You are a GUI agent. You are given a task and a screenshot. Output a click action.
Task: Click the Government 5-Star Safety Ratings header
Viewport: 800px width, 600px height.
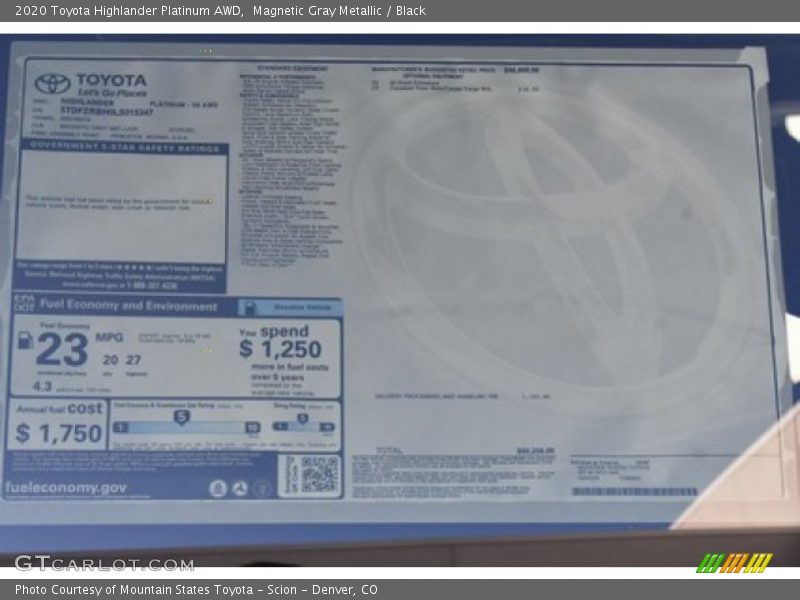(x=124, y=147)
